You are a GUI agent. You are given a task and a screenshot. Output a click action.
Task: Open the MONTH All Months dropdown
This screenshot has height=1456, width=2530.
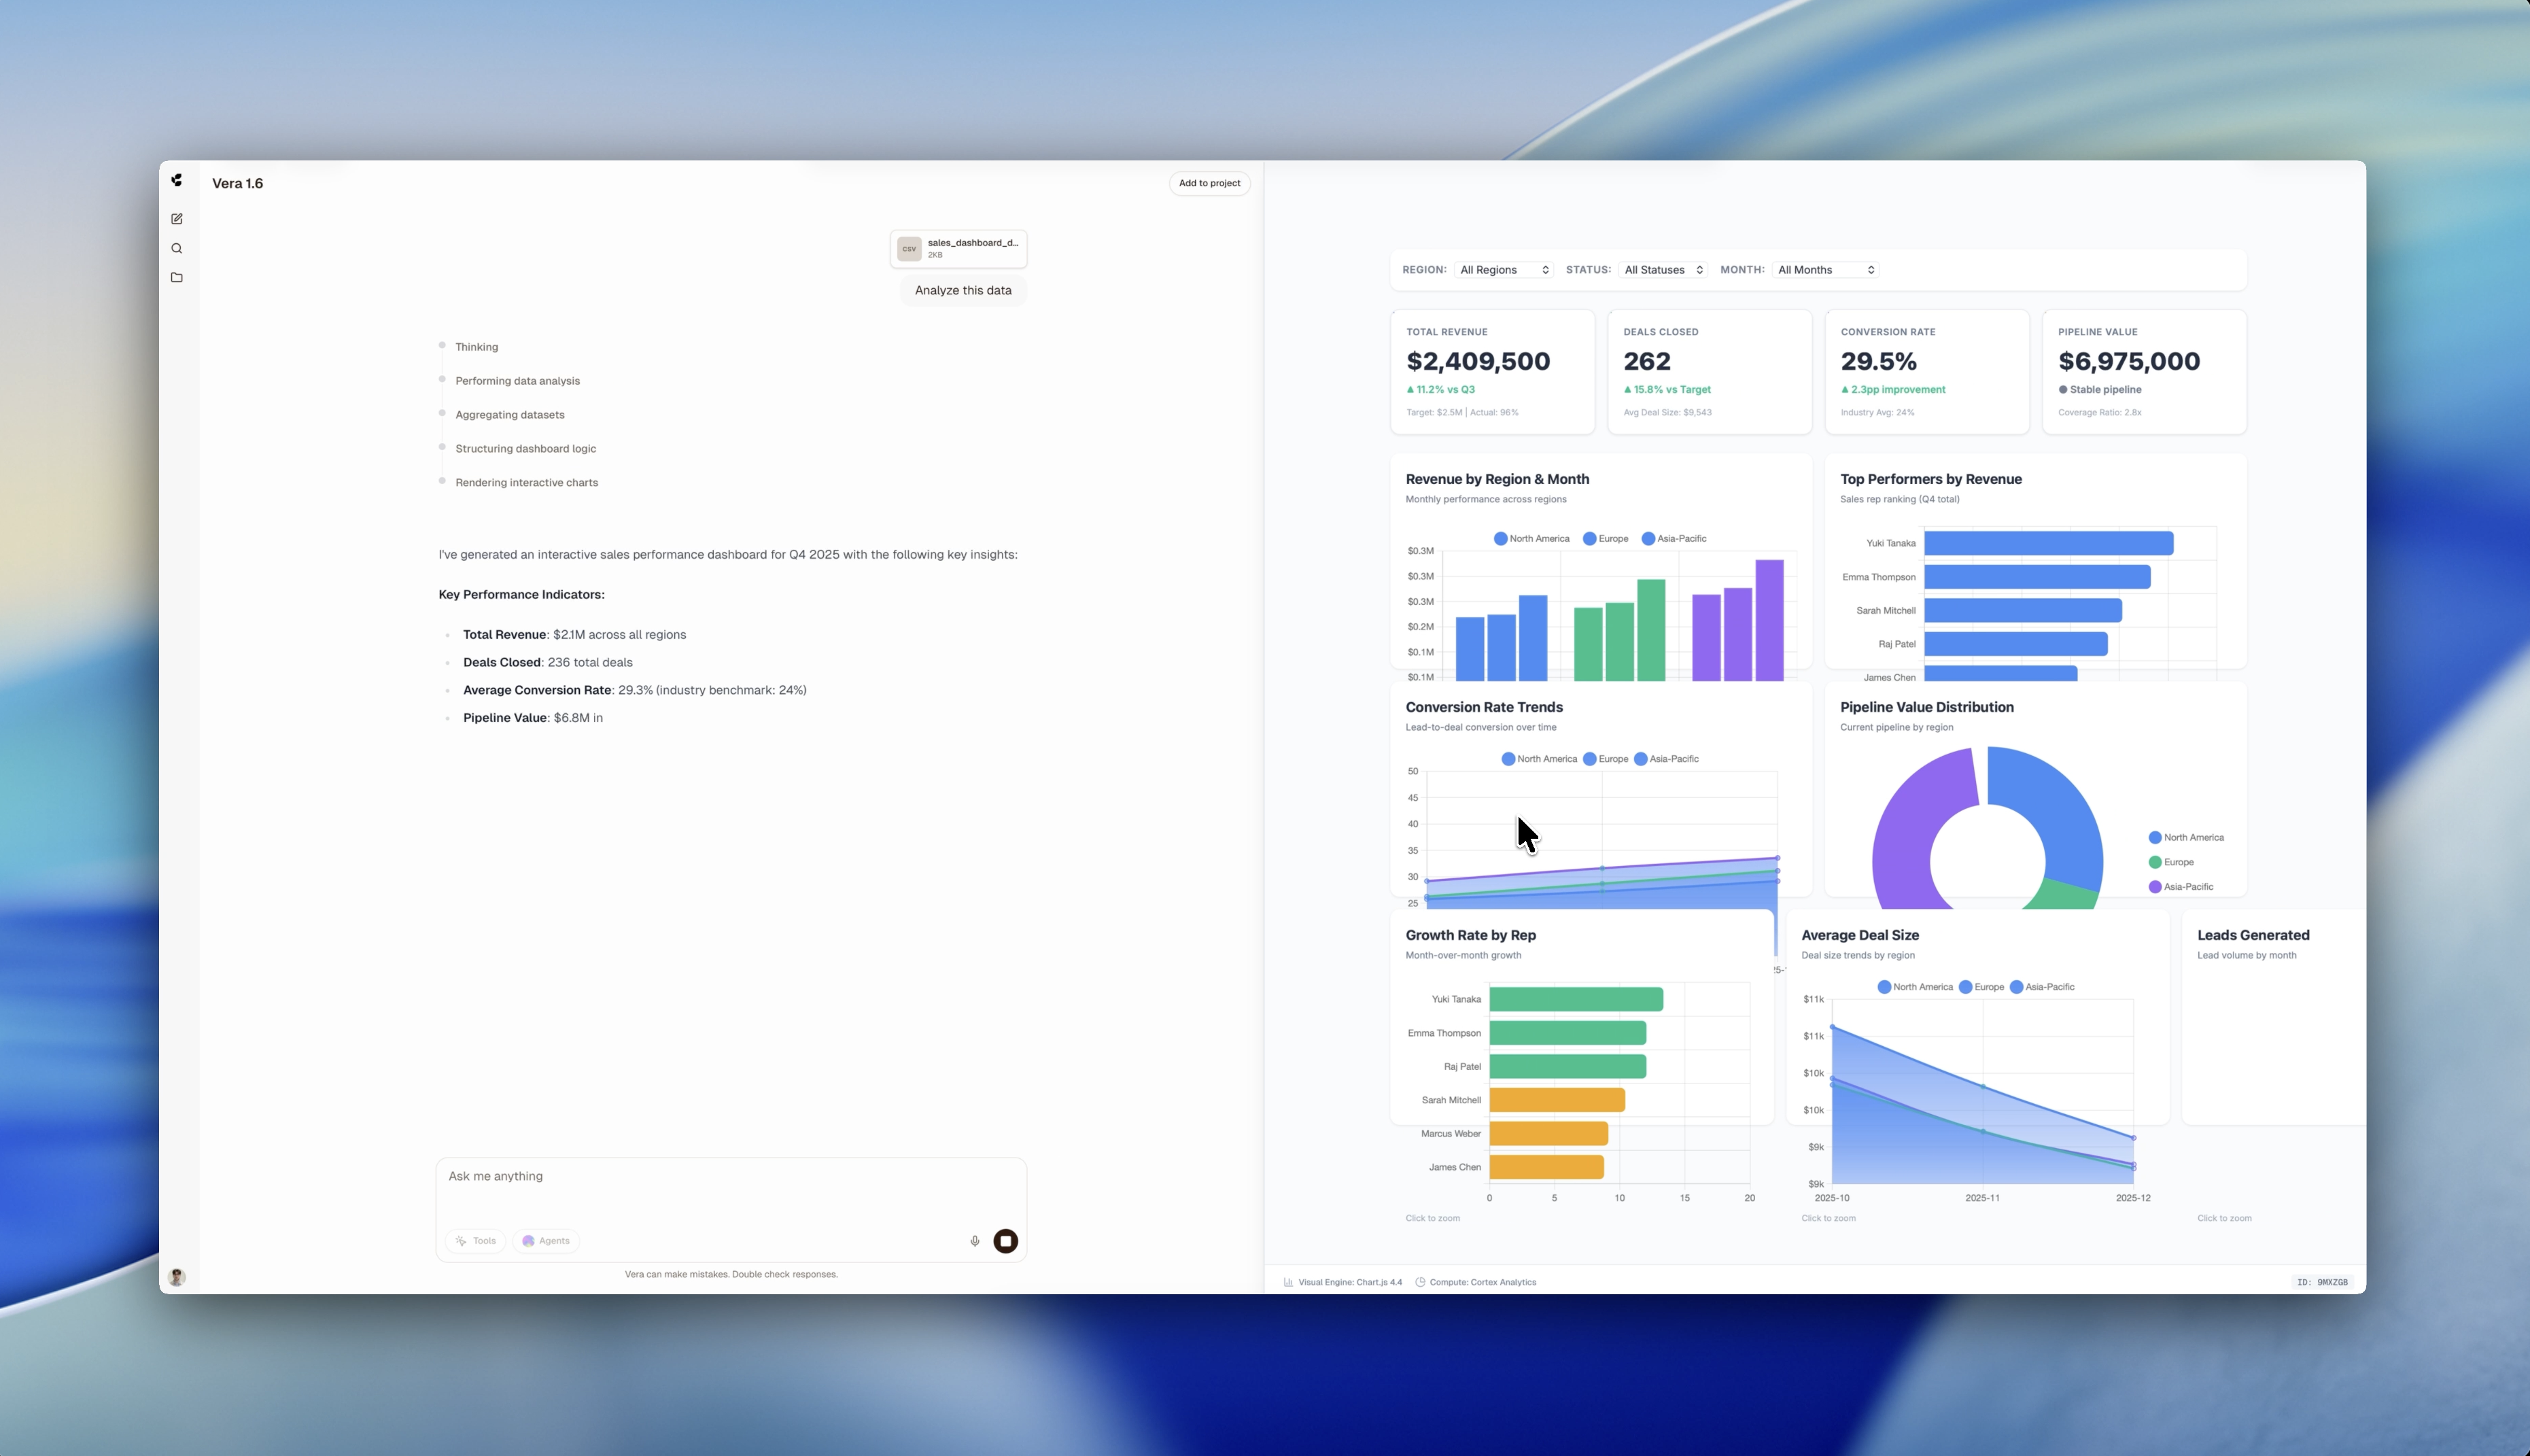(x=1824, y=269)
